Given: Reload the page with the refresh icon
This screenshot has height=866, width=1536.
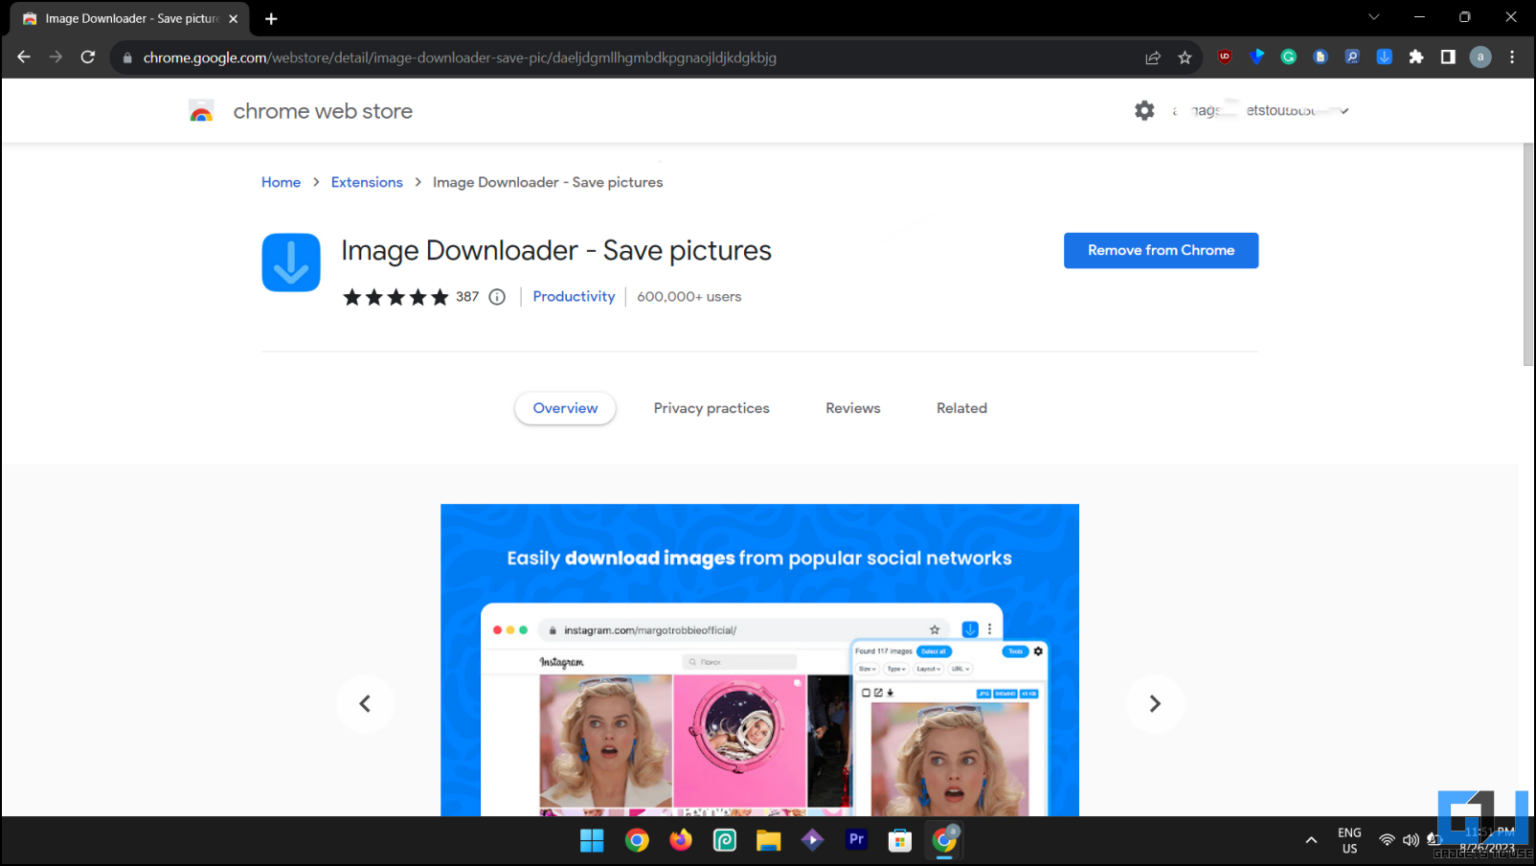Looking at the screenshot, I should [87, 57].
